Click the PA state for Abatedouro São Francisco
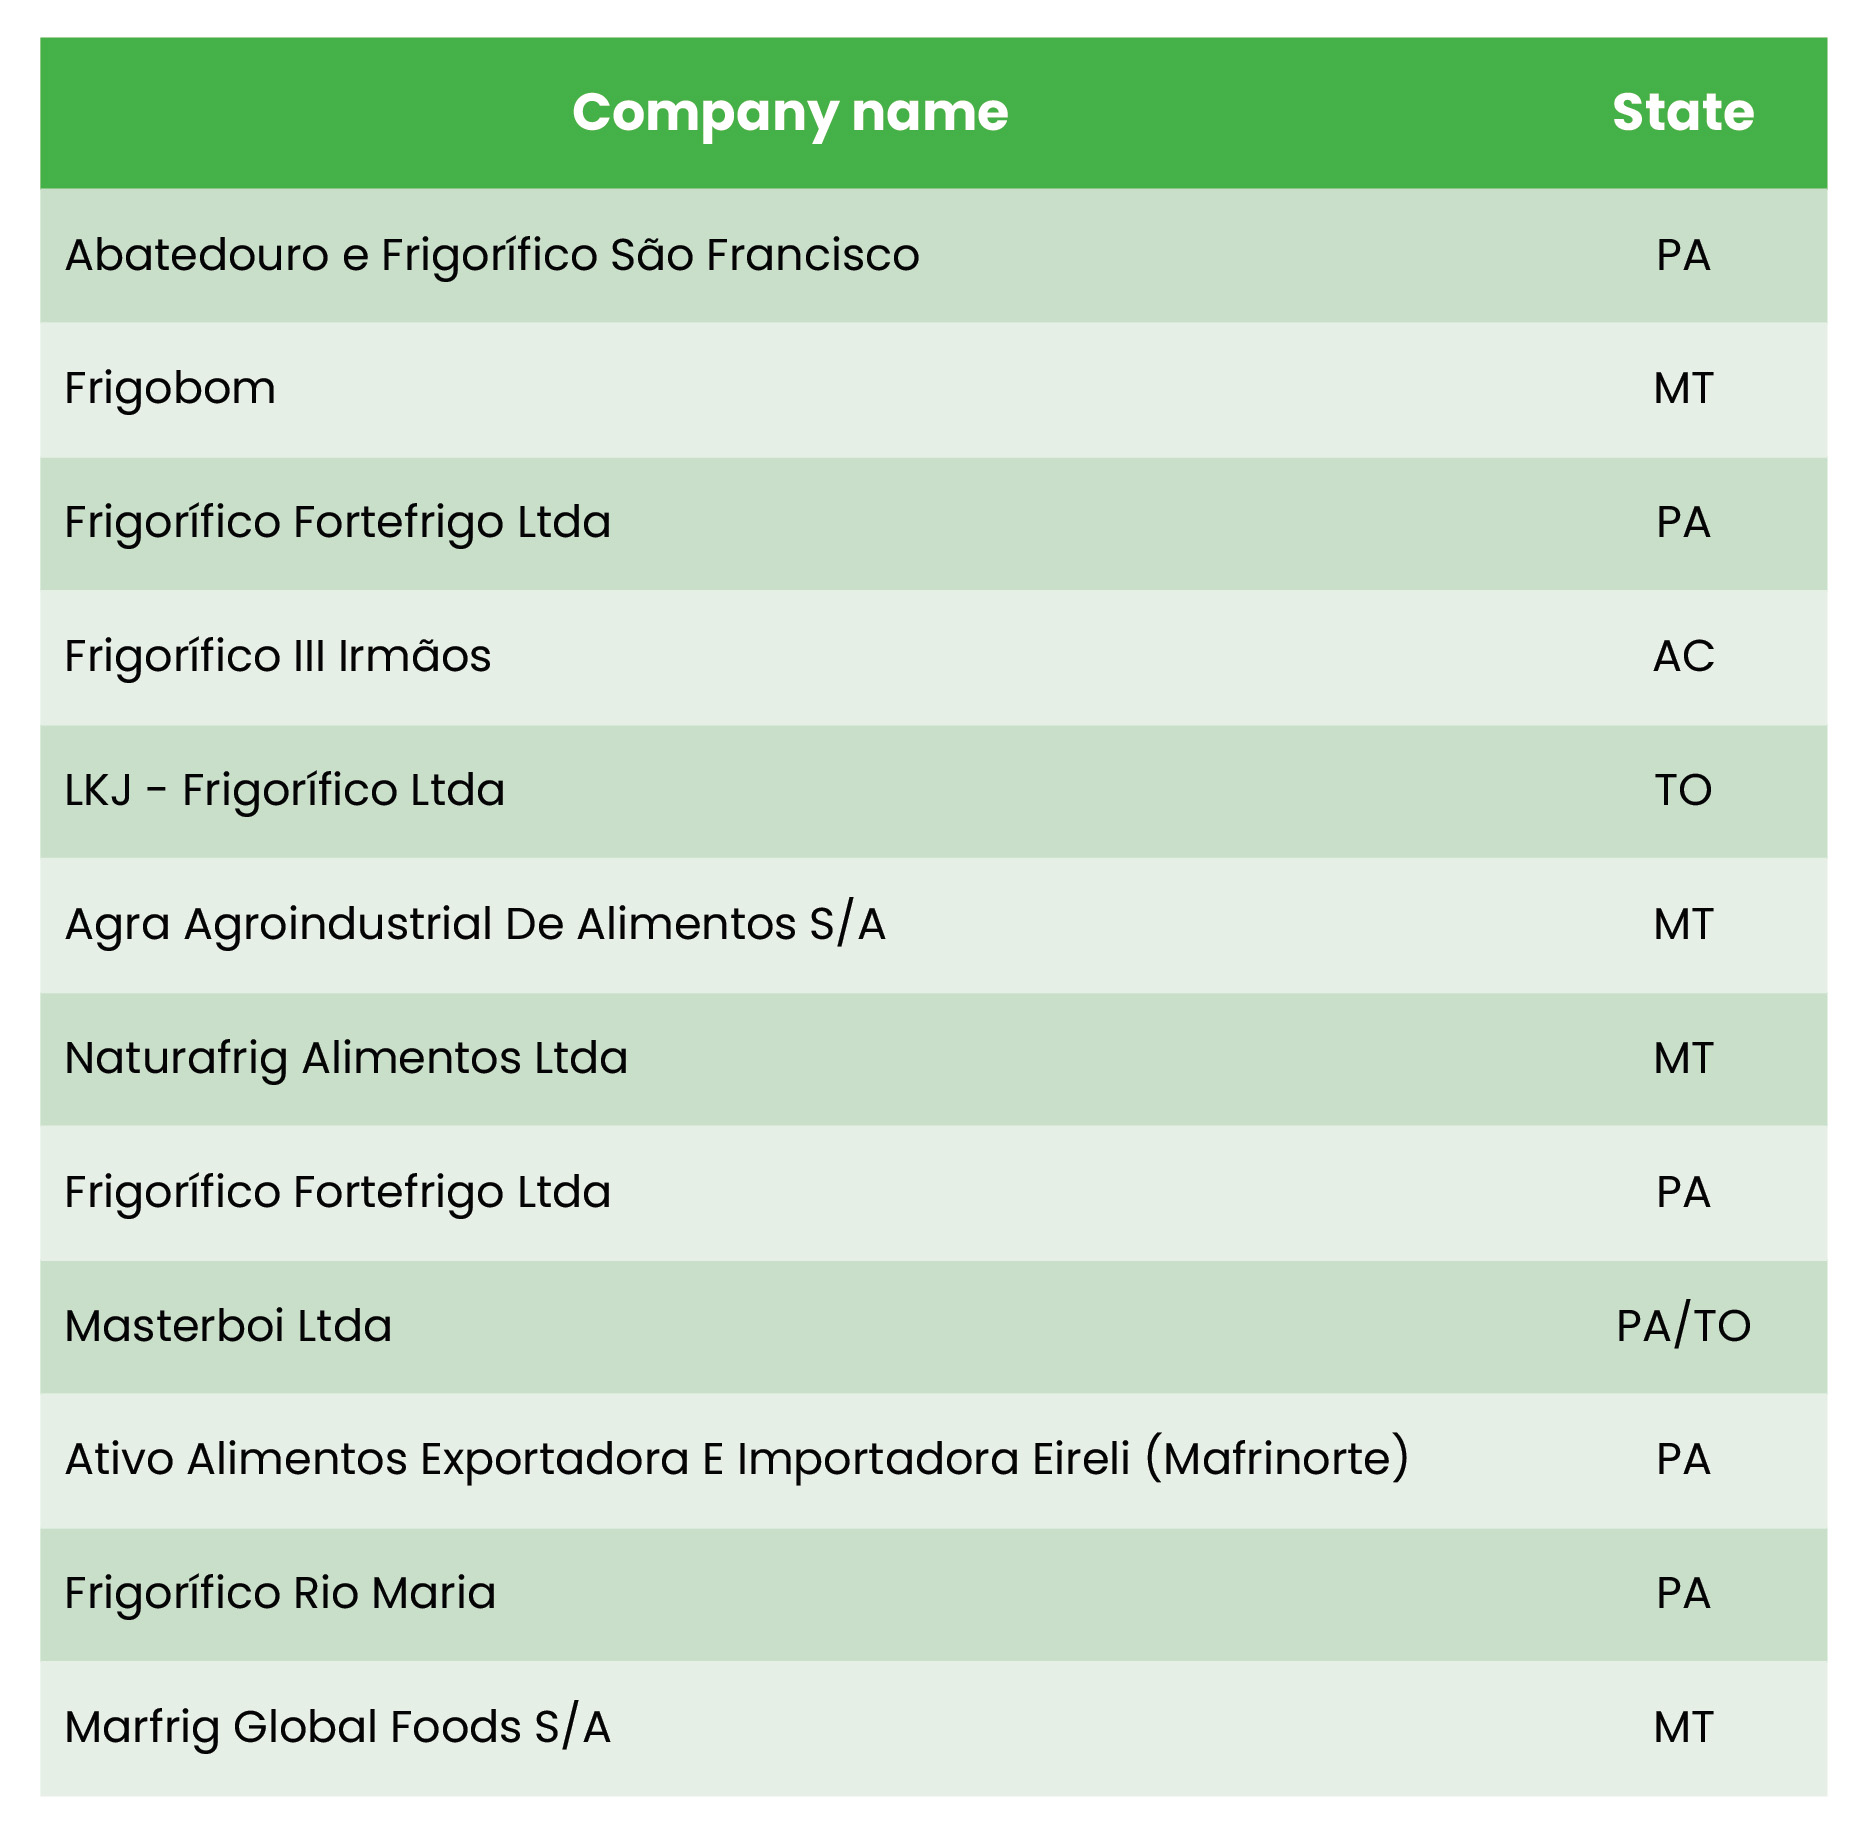The height and width of the screenshot is (1837, 1866). pyautogui.click(x=1683, y=255)
